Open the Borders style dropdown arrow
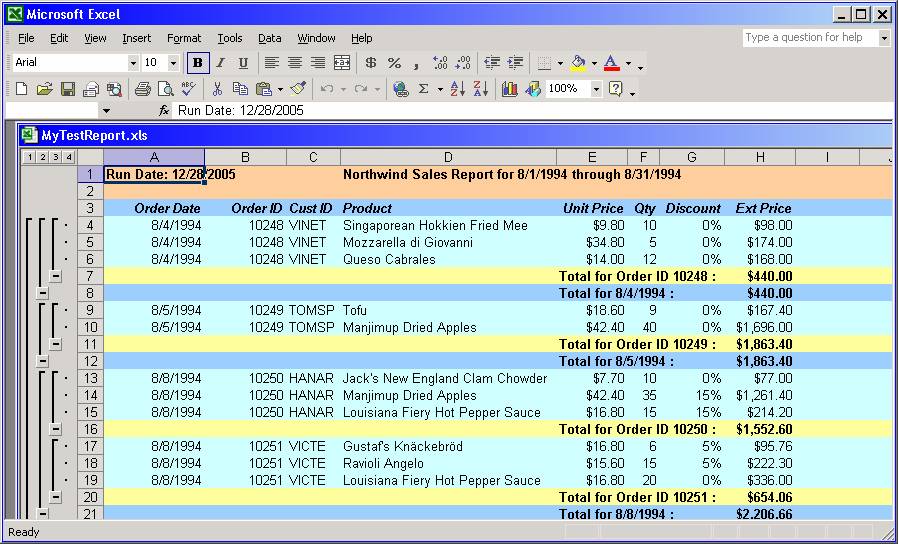 tap(560, 62)
